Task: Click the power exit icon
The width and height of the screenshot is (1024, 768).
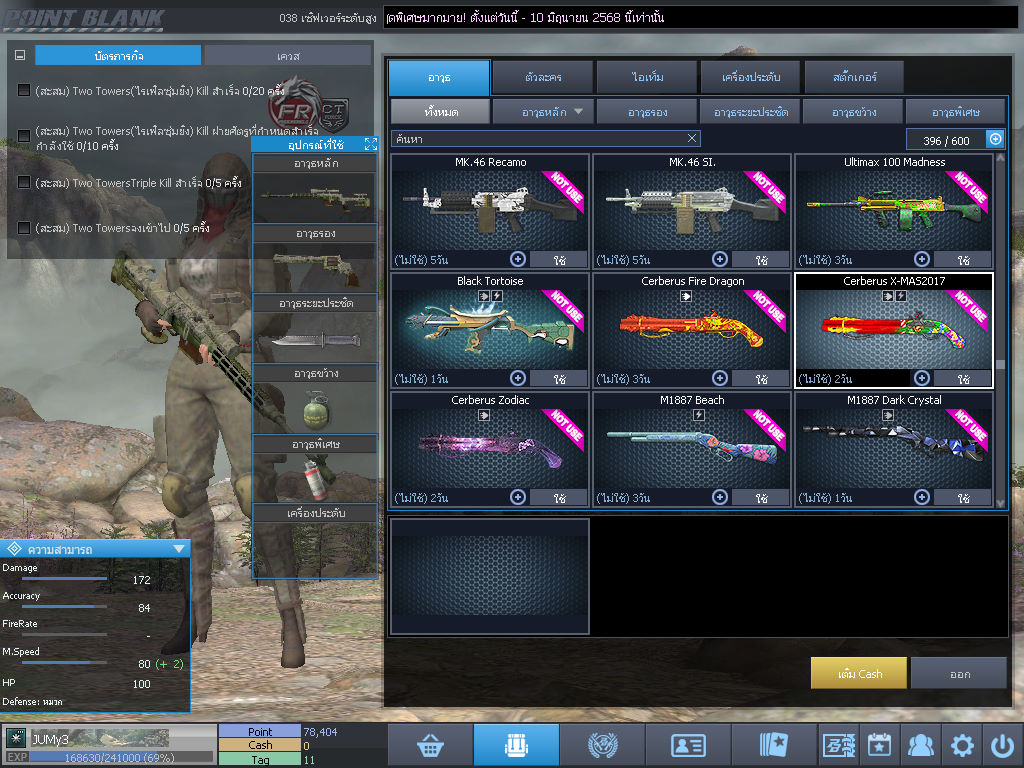Action: click(1002, 745)
